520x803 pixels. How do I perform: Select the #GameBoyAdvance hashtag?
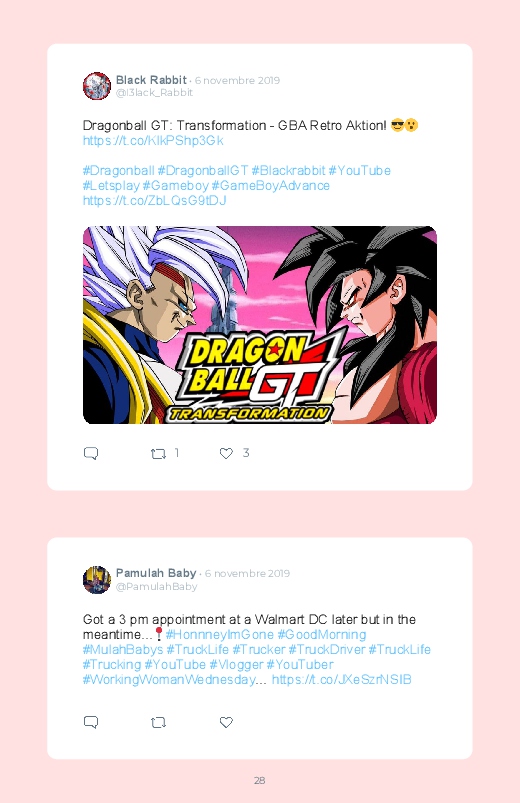click(x=270, y=185)
